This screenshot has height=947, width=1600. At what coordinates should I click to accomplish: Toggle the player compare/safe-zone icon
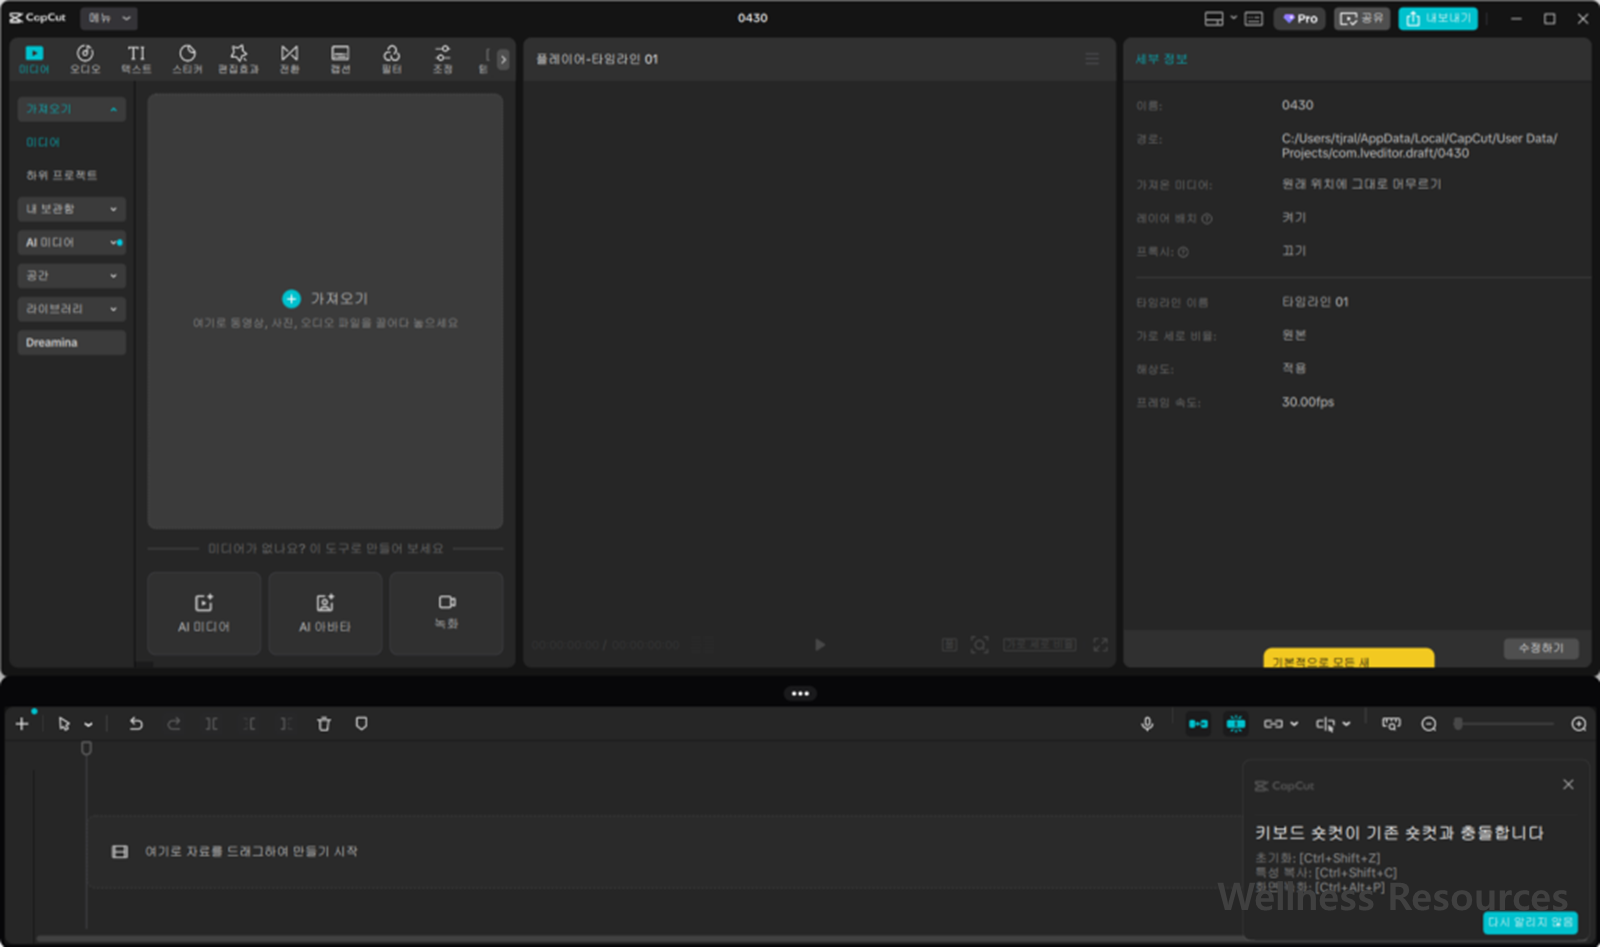[x=949, y=645]
